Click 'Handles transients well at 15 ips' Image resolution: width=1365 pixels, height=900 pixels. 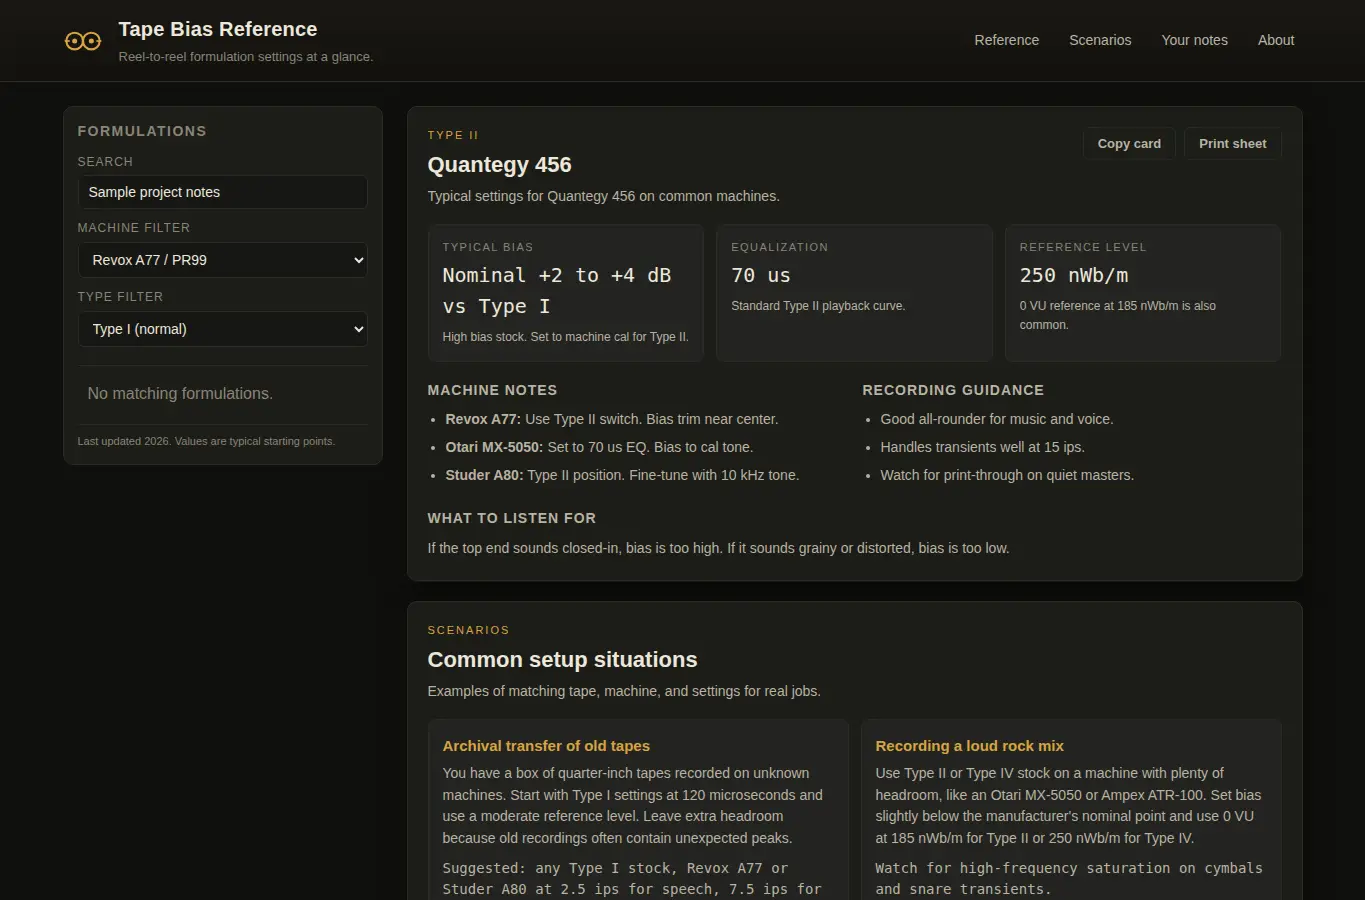982,447
